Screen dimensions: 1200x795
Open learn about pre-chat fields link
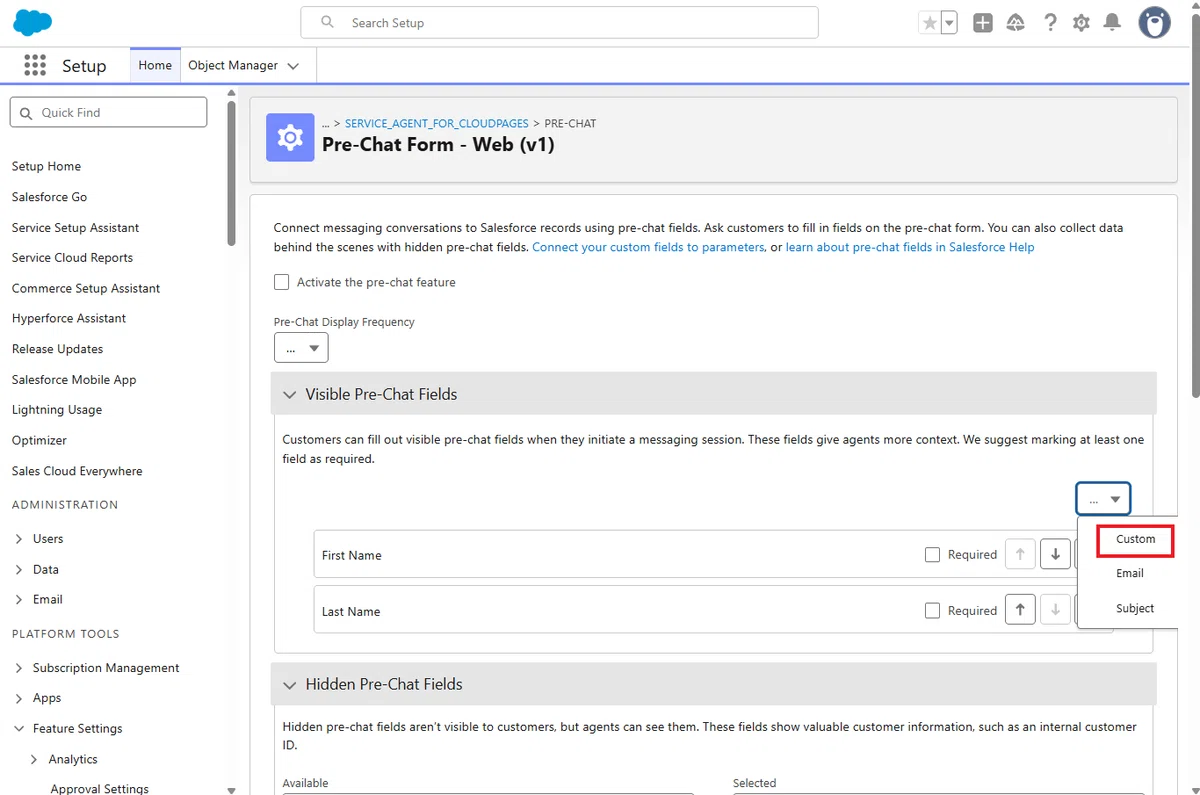coord(910,247)
